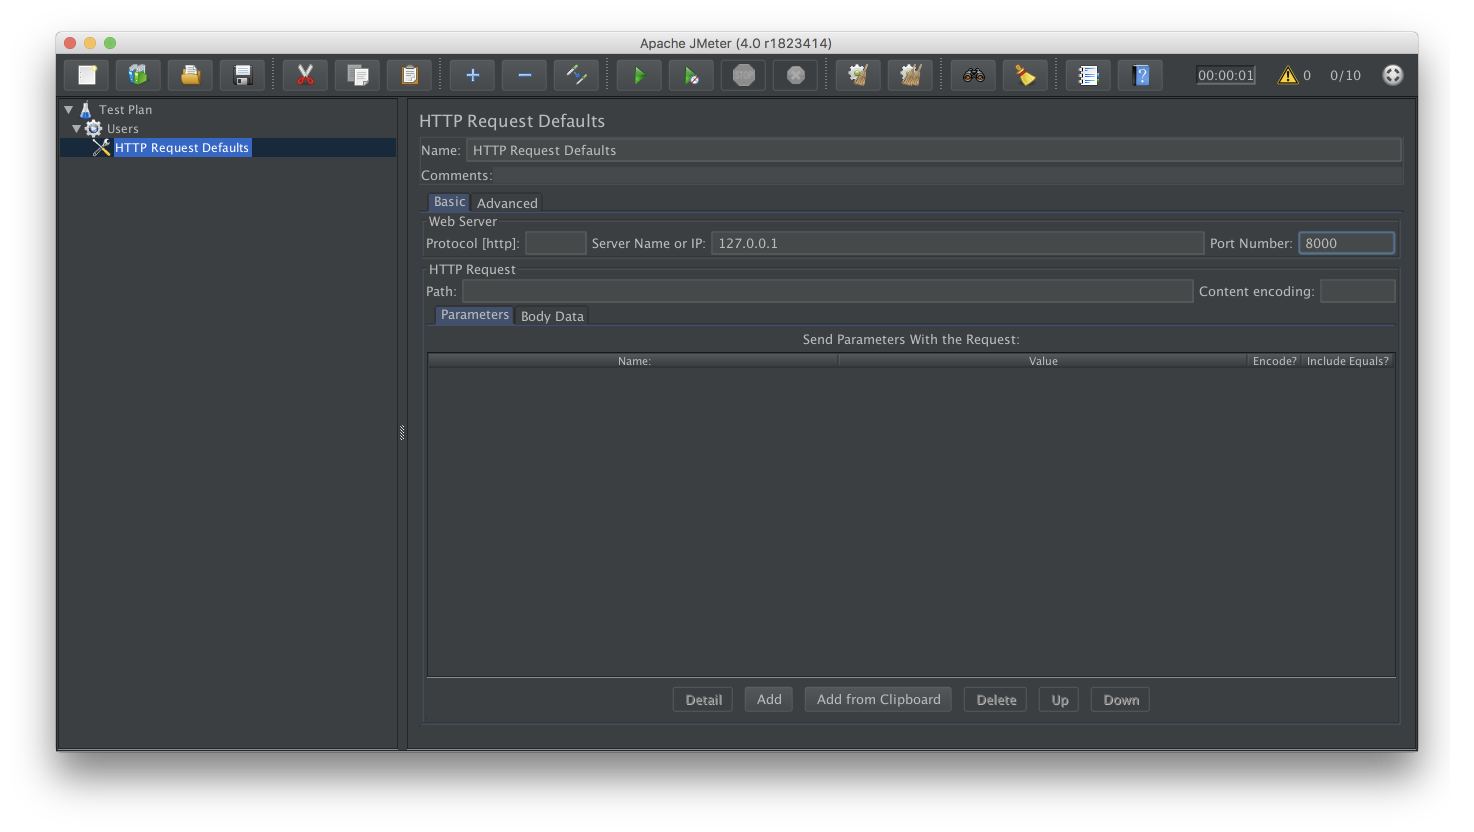This screenshot has height=832, width=1474.
Task: Create a new test plan
Action: coord(85,74)
